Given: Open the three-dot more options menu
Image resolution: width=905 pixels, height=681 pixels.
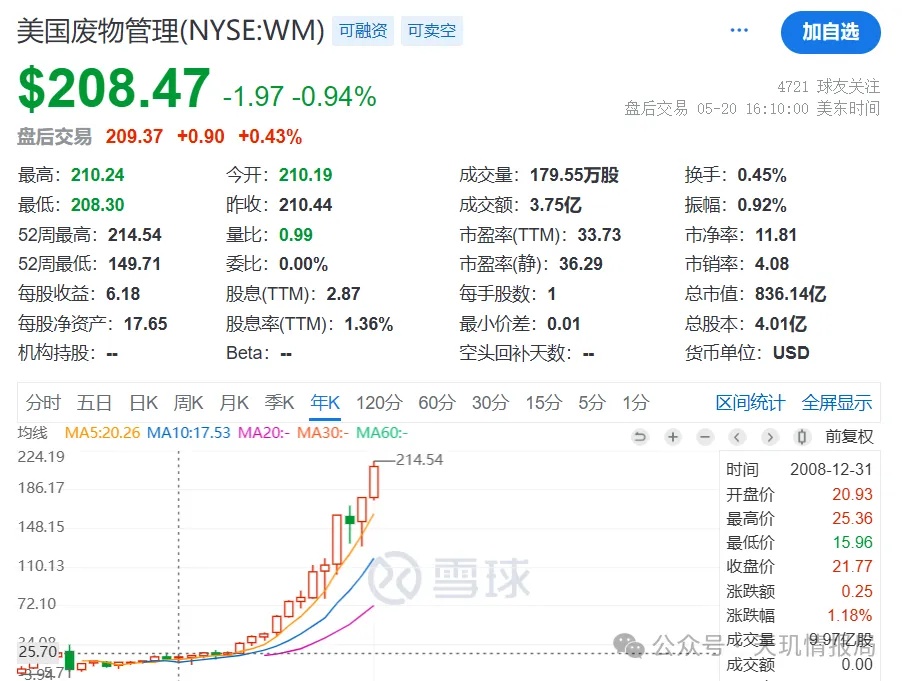Looking at the screenshot, I should [x=739, y=30].
